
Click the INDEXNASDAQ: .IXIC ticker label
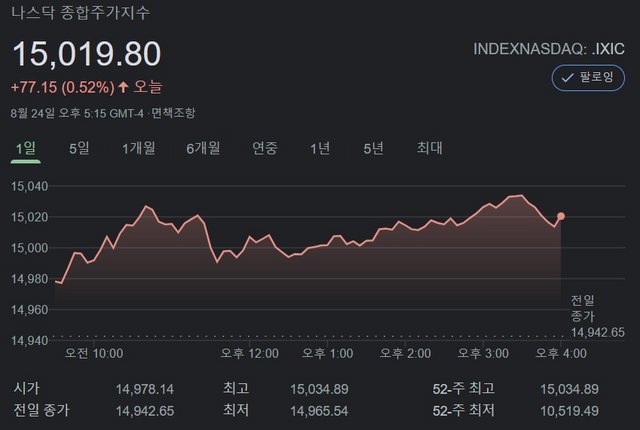click(x=549, y=49)
